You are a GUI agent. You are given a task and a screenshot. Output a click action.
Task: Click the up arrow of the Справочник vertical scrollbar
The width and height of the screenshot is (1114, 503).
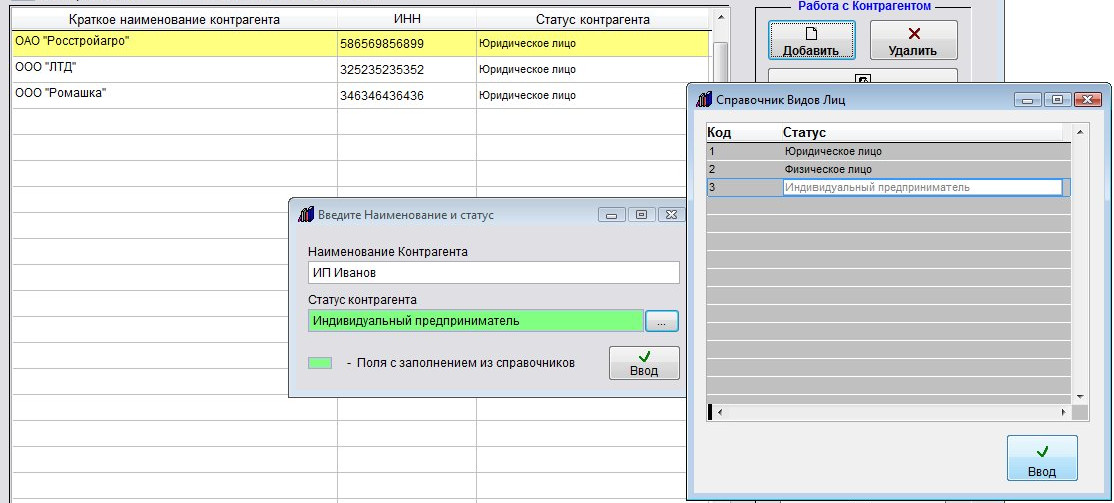click(x=1080, y=133)
